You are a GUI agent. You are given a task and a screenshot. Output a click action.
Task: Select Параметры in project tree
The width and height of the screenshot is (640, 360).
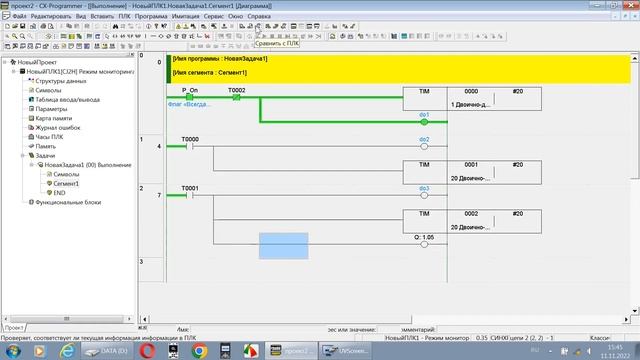(51, 109)
